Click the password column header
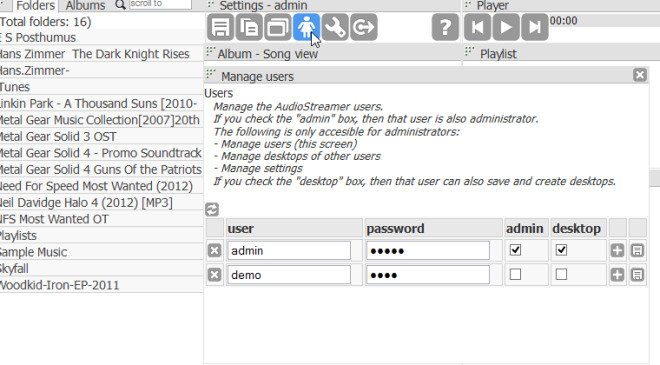The height and width of the screenshot is (365, 660). 434,228
